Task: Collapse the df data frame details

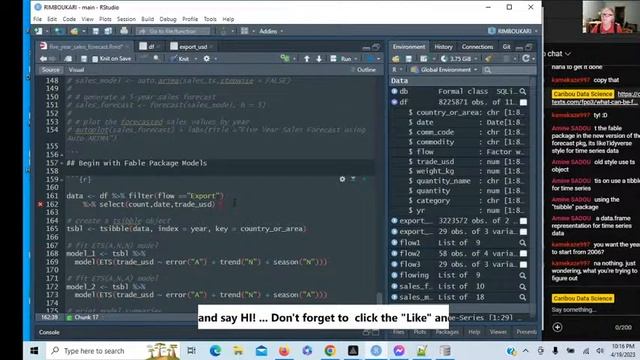Action: [x=394, y=102]
